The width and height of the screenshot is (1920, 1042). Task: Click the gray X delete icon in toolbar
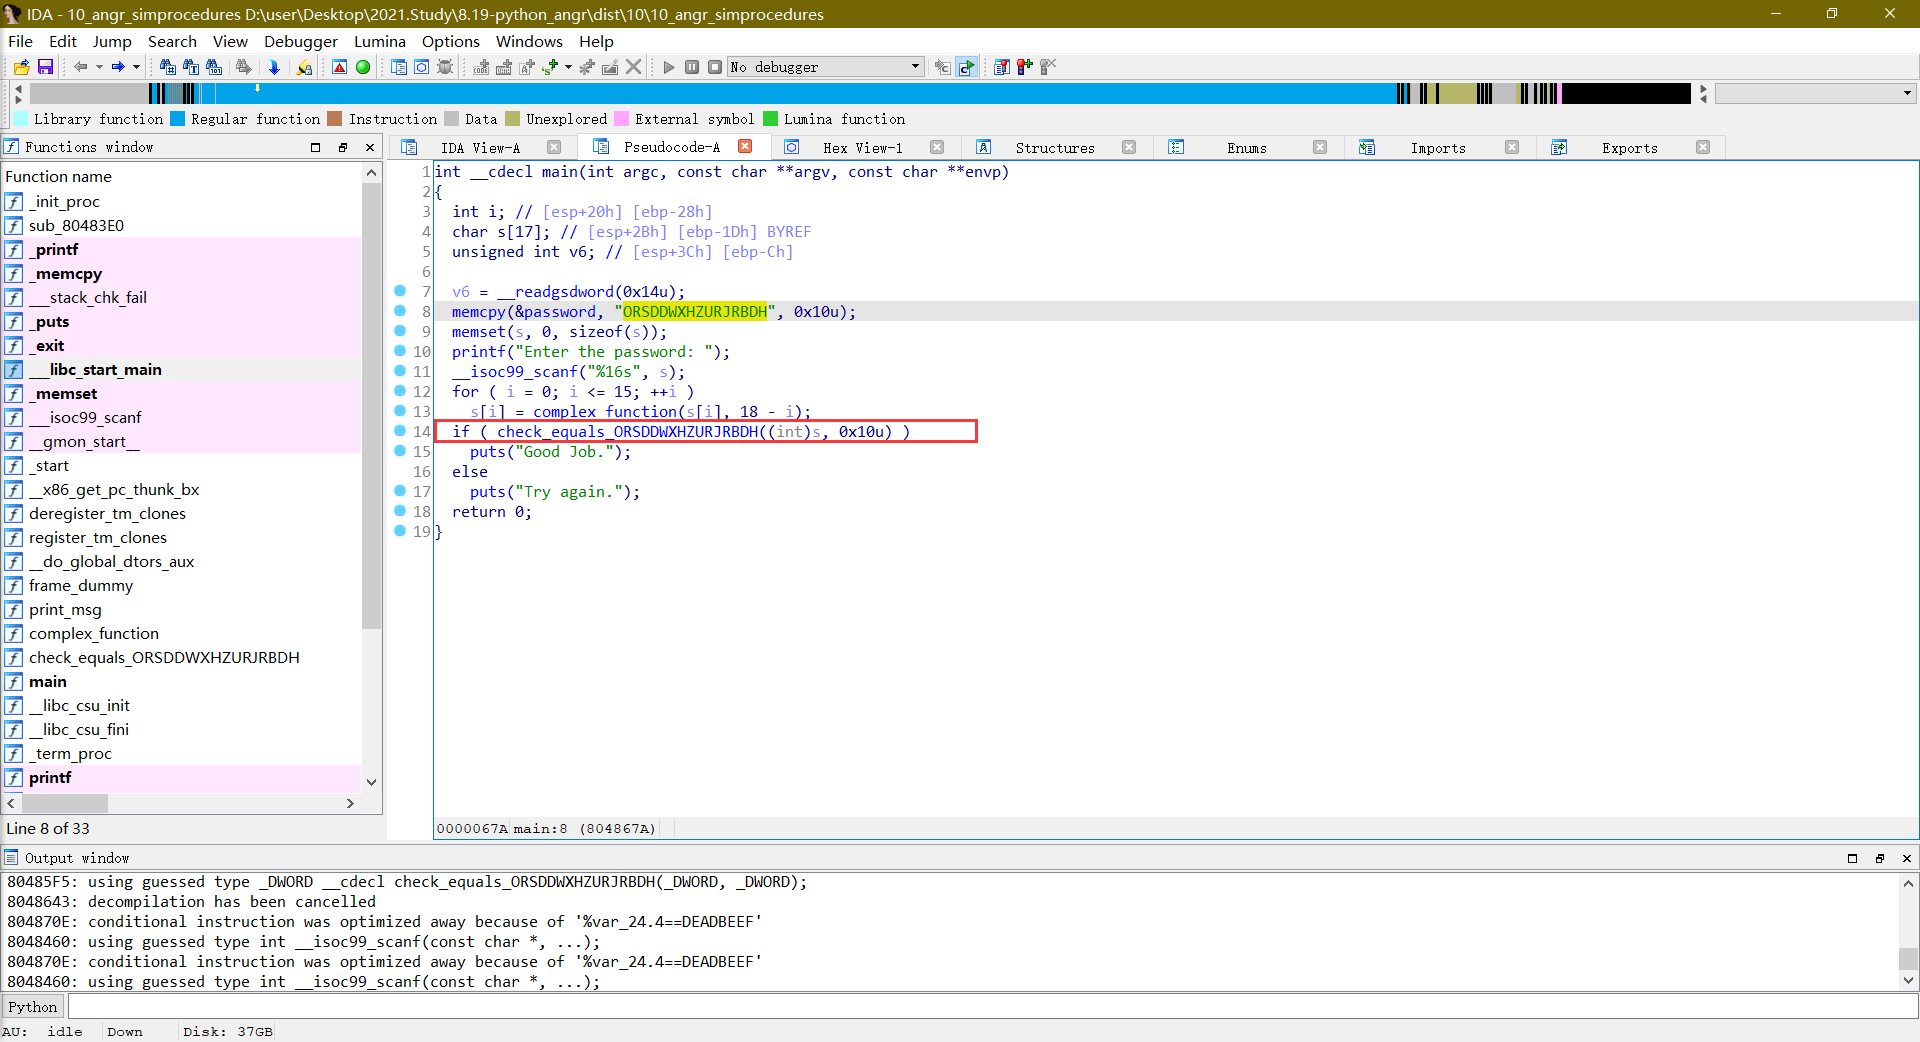coord(633,67)
